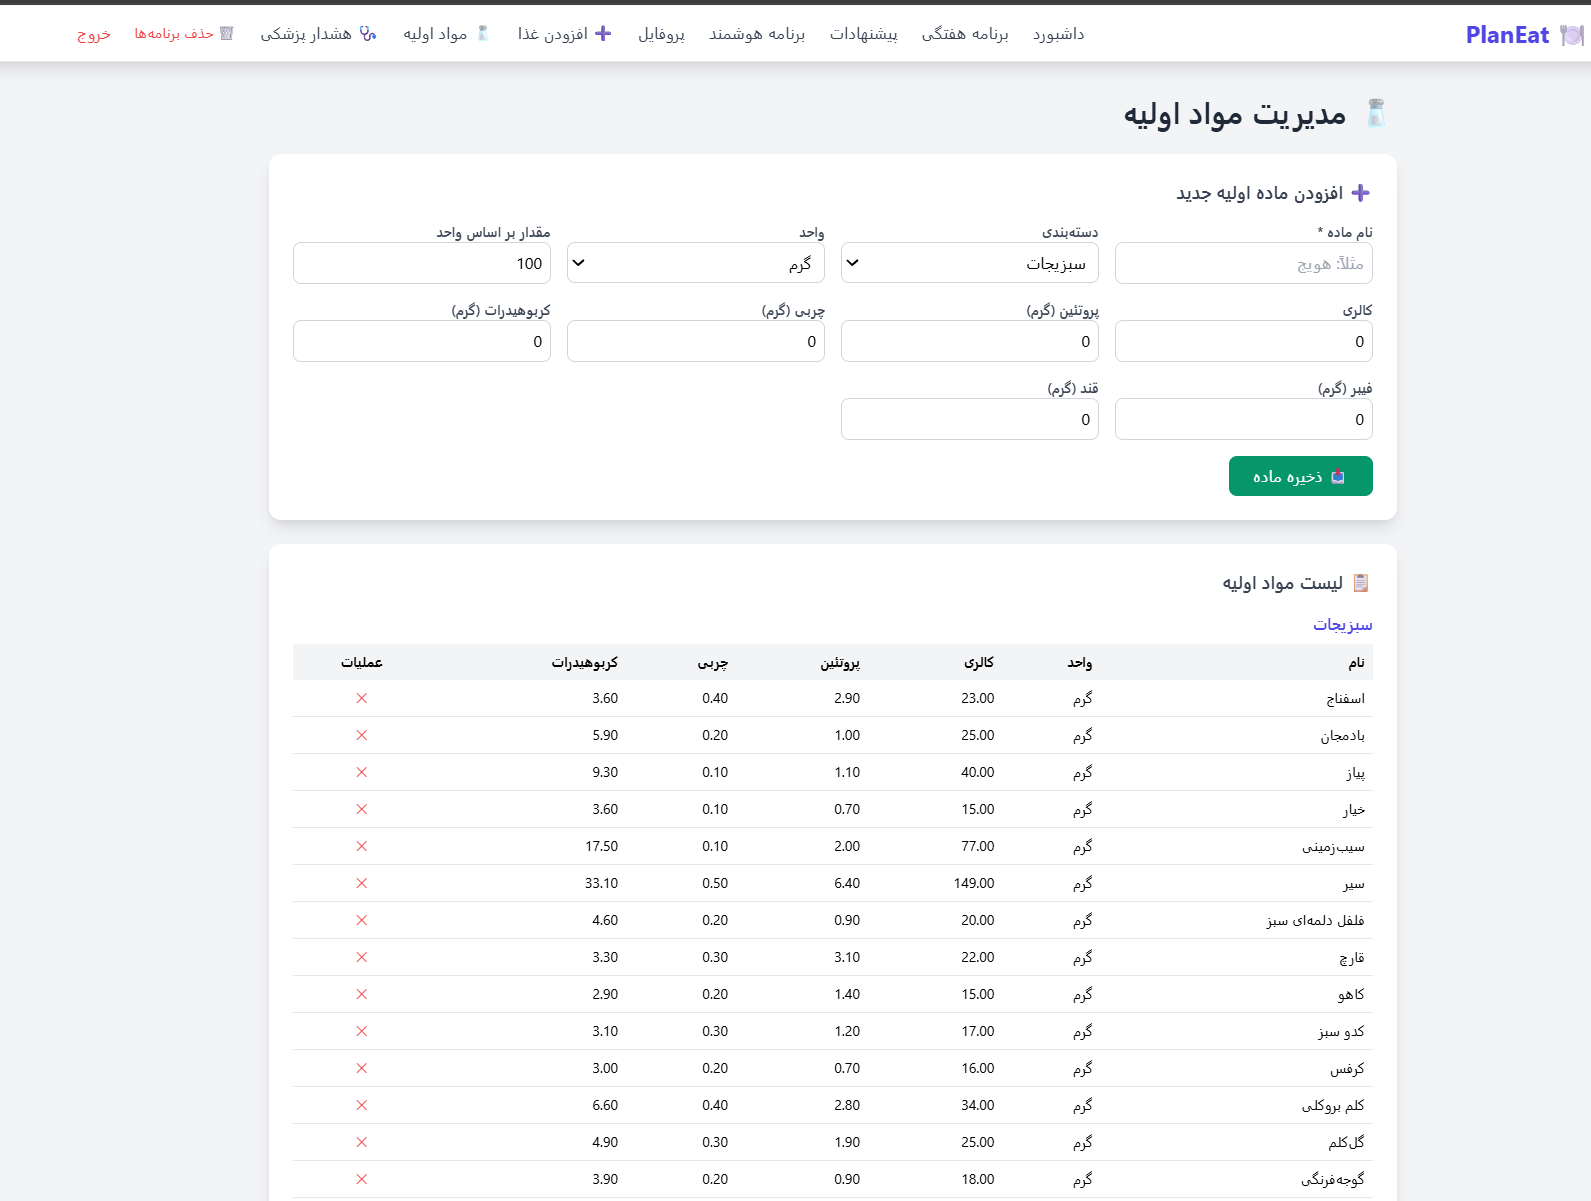Delete the کرفس ingredient row

[x=362, y=1068]
